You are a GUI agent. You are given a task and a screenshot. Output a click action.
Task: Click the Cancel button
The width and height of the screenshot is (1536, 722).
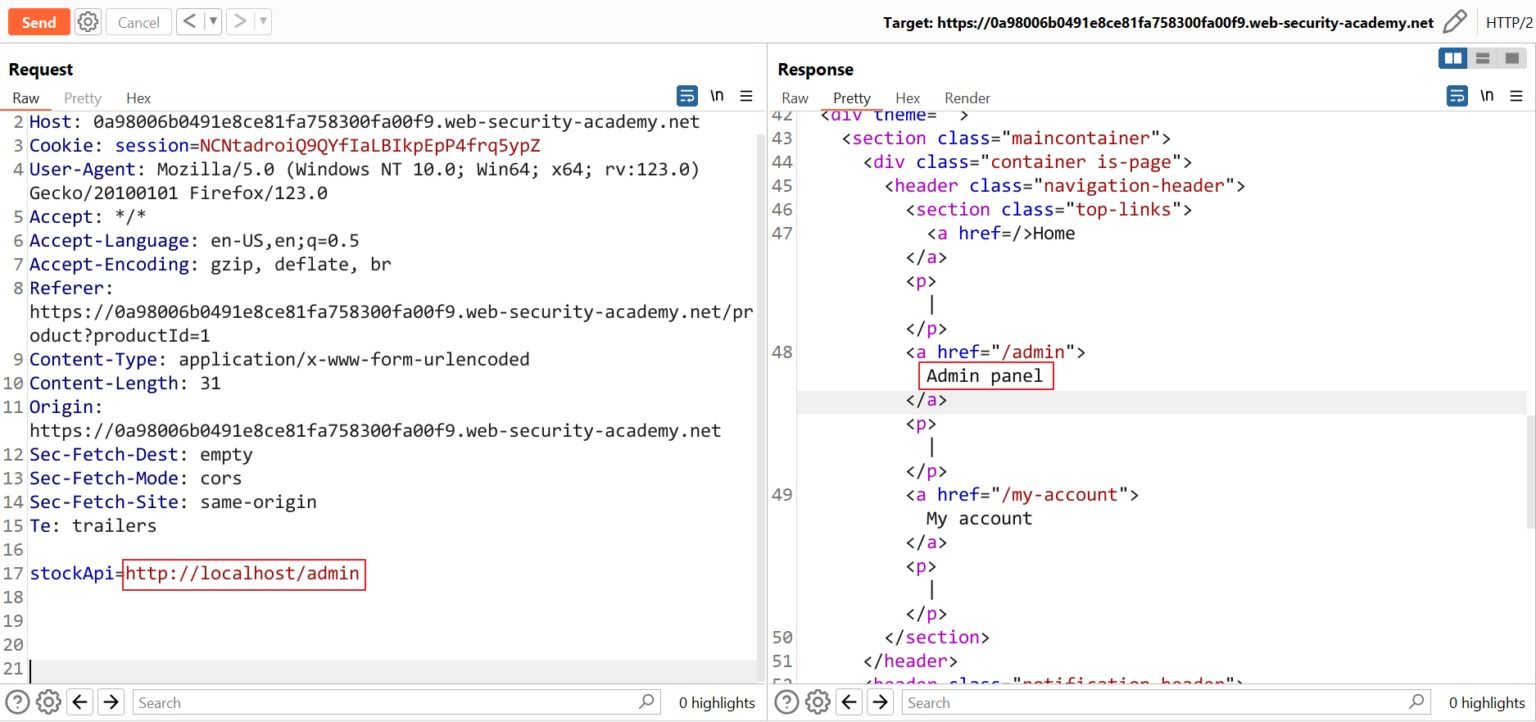tap(138, 22)
